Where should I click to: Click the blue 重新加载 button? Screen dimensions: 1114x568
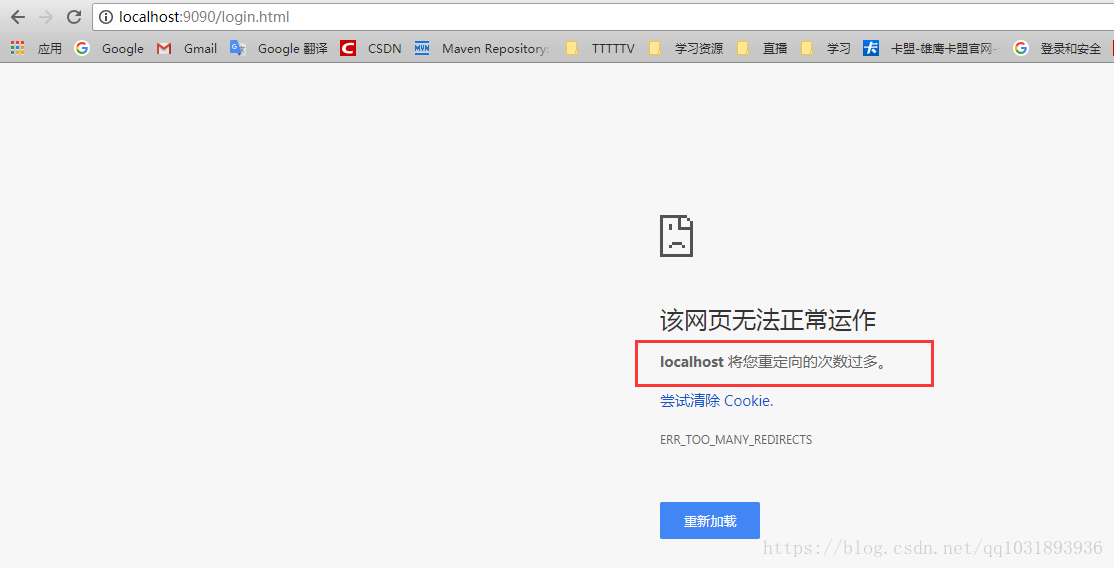coord(710,520)
